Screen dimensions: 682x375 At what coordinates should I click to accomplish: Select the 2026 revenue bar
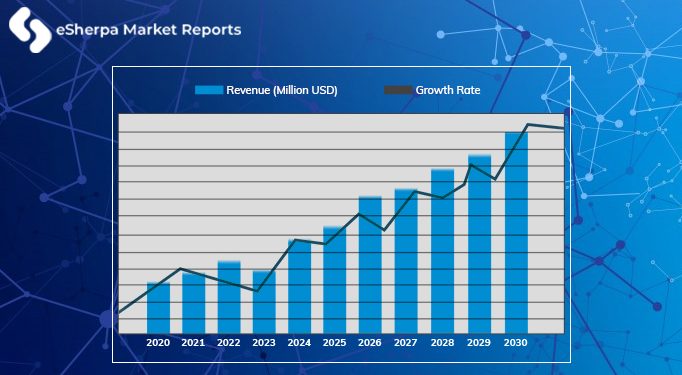370,265
